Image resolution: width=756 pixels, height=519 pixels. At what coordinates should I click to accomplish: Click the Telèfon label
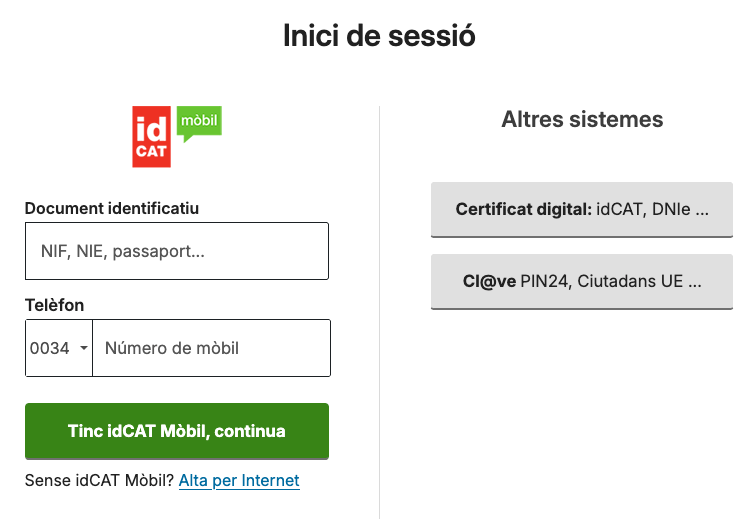tap(54, 305)
